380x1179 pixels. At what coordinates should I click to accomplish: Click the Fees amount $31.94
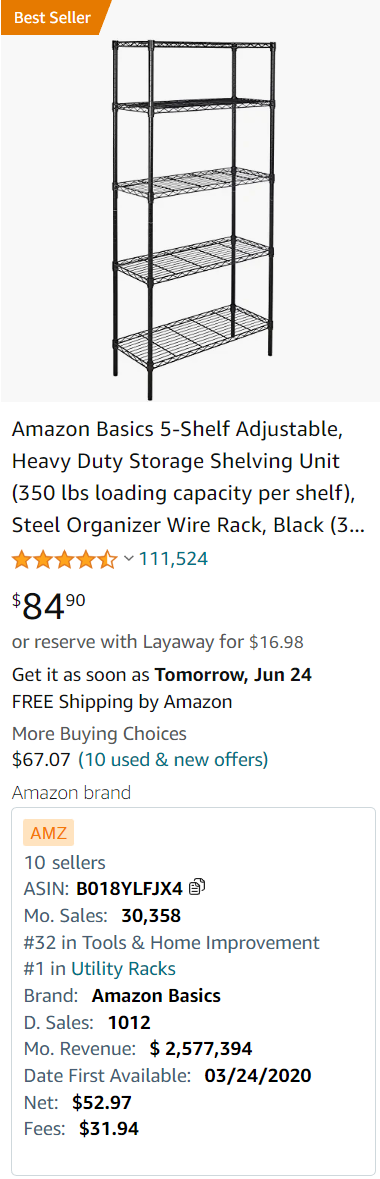coord(109,1129)
